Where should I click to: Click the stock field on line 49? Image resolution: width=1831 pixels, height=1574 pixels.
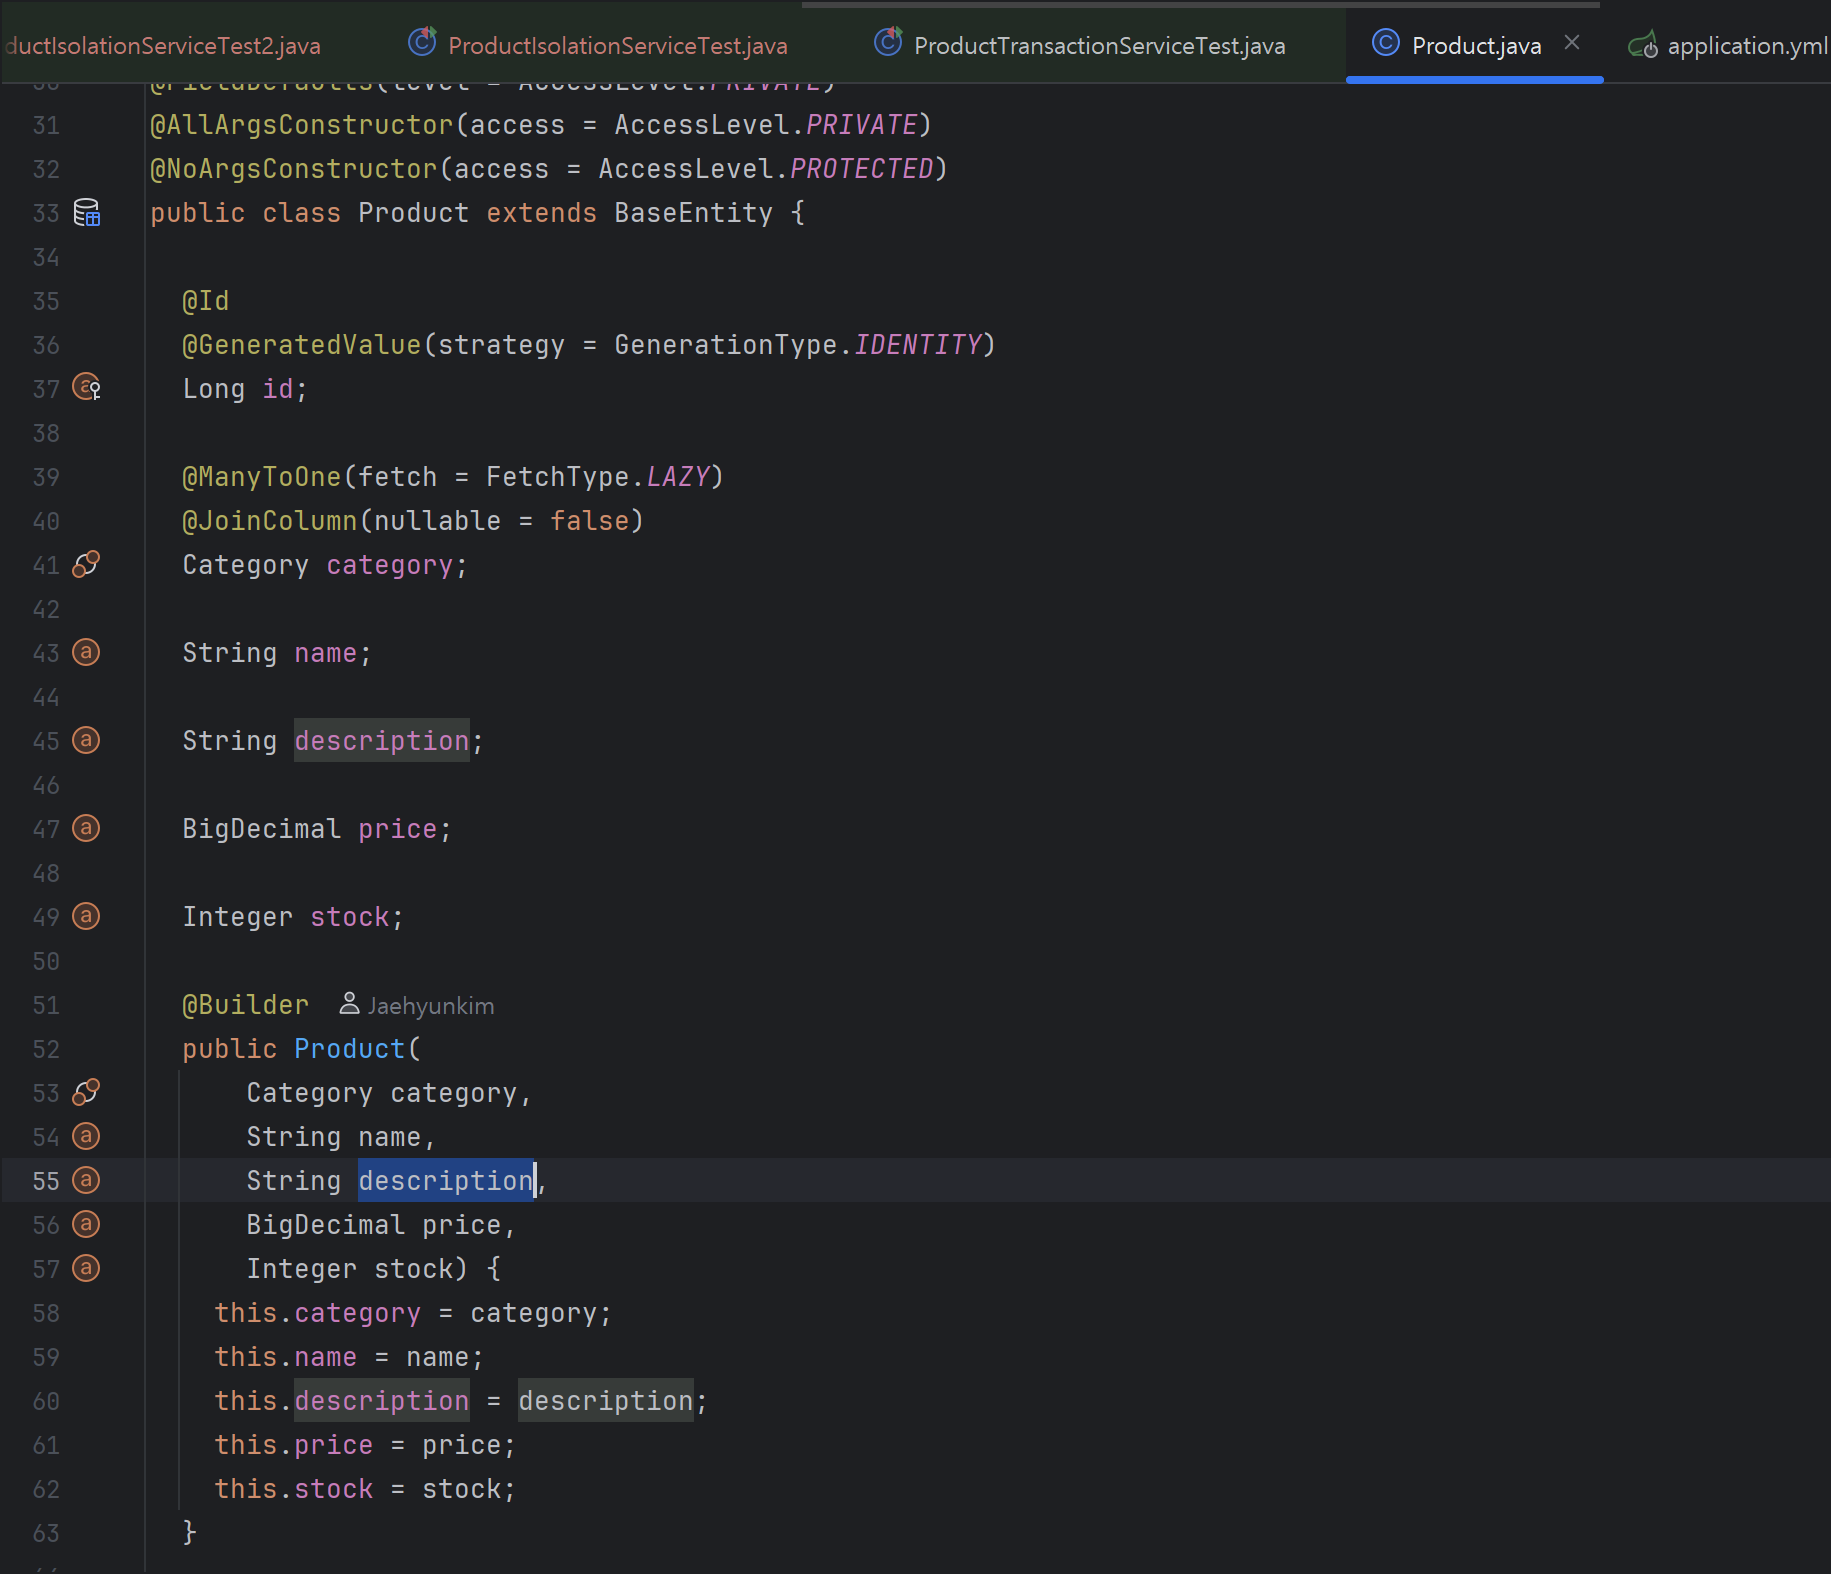click(350, 917)
